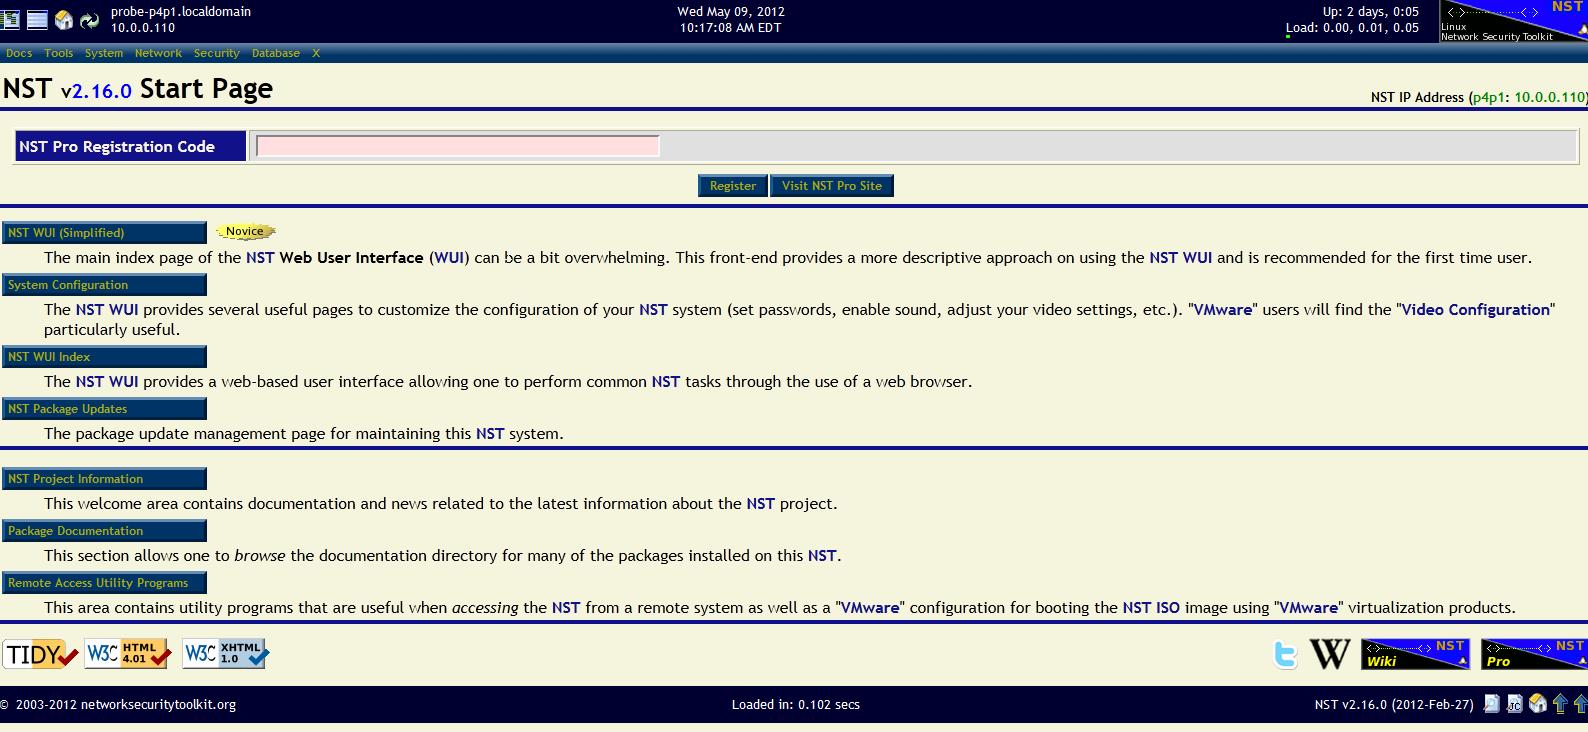Click the Linux Network Security Toolkit logo
This screenshot has width=1588, height=732.
click(1512, 21)
